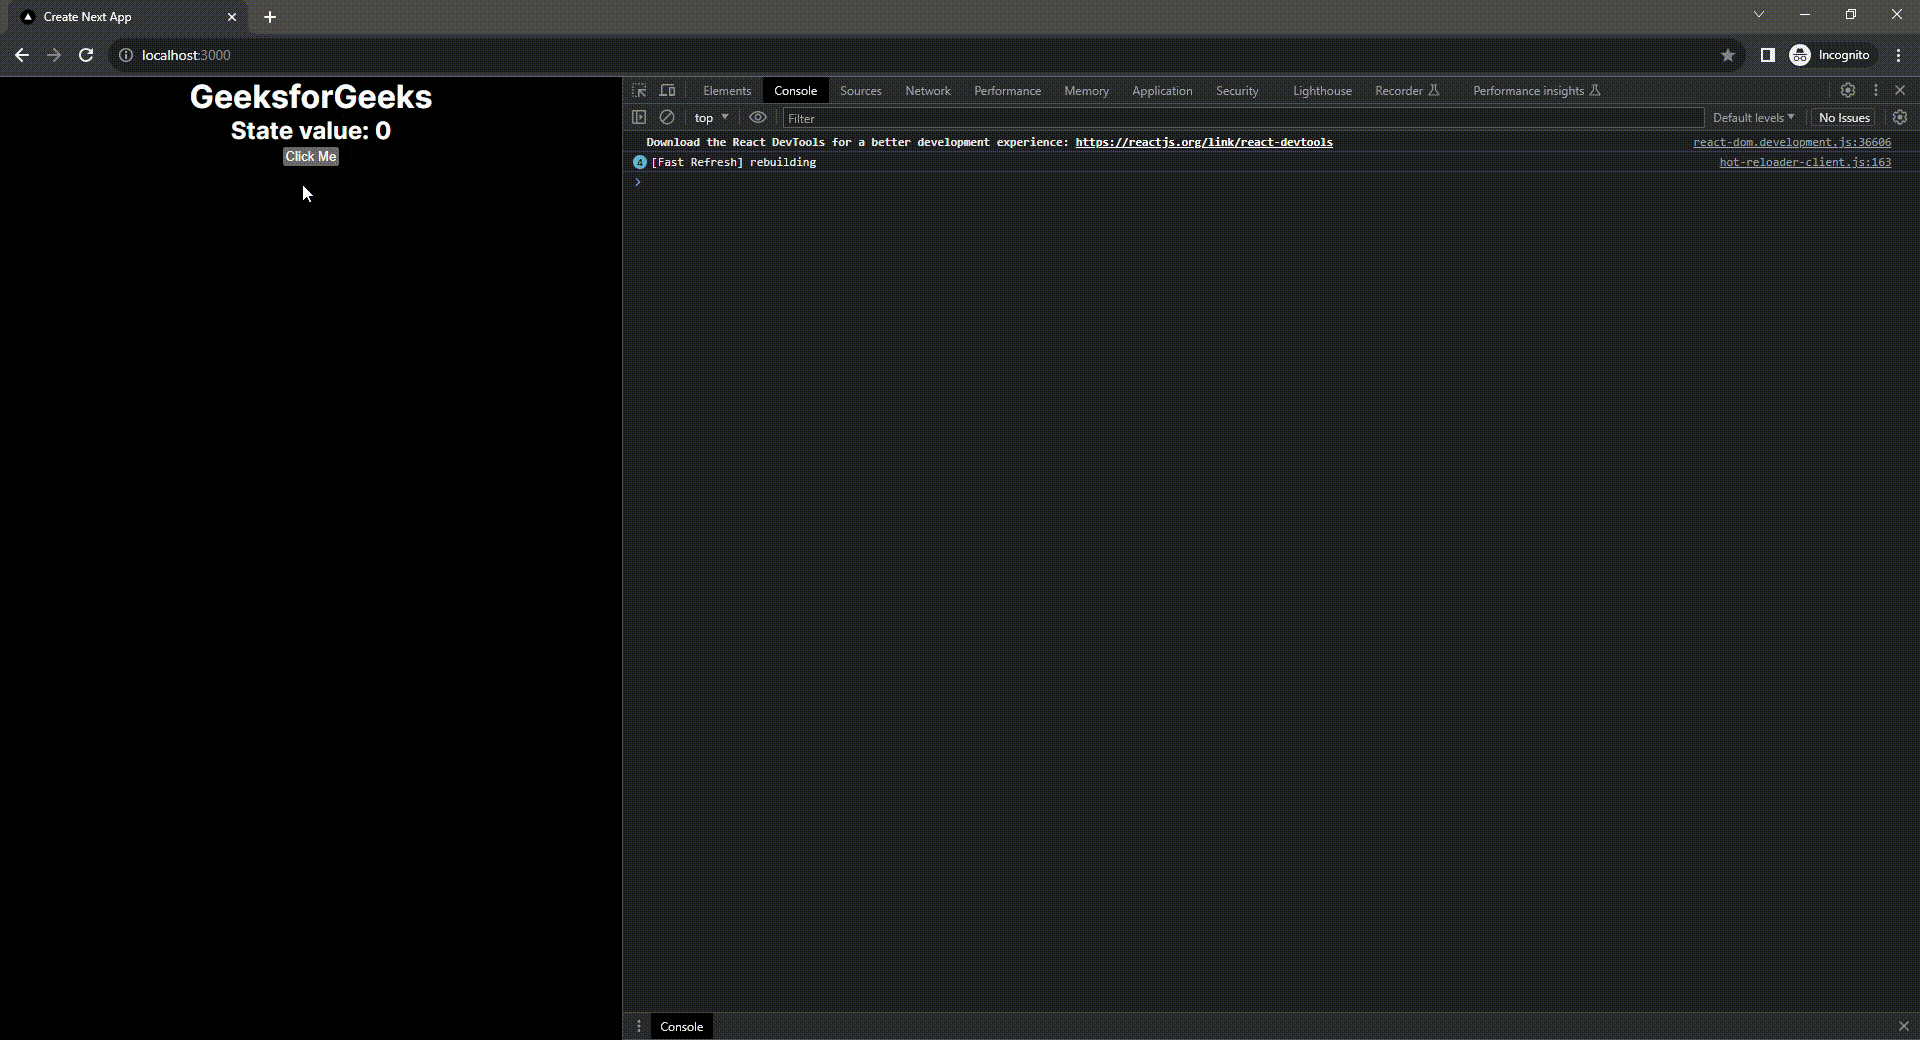This screenshot has height=1040, width=1920.
Task: Close the Create Next App tab
Action: click(232, 17)
